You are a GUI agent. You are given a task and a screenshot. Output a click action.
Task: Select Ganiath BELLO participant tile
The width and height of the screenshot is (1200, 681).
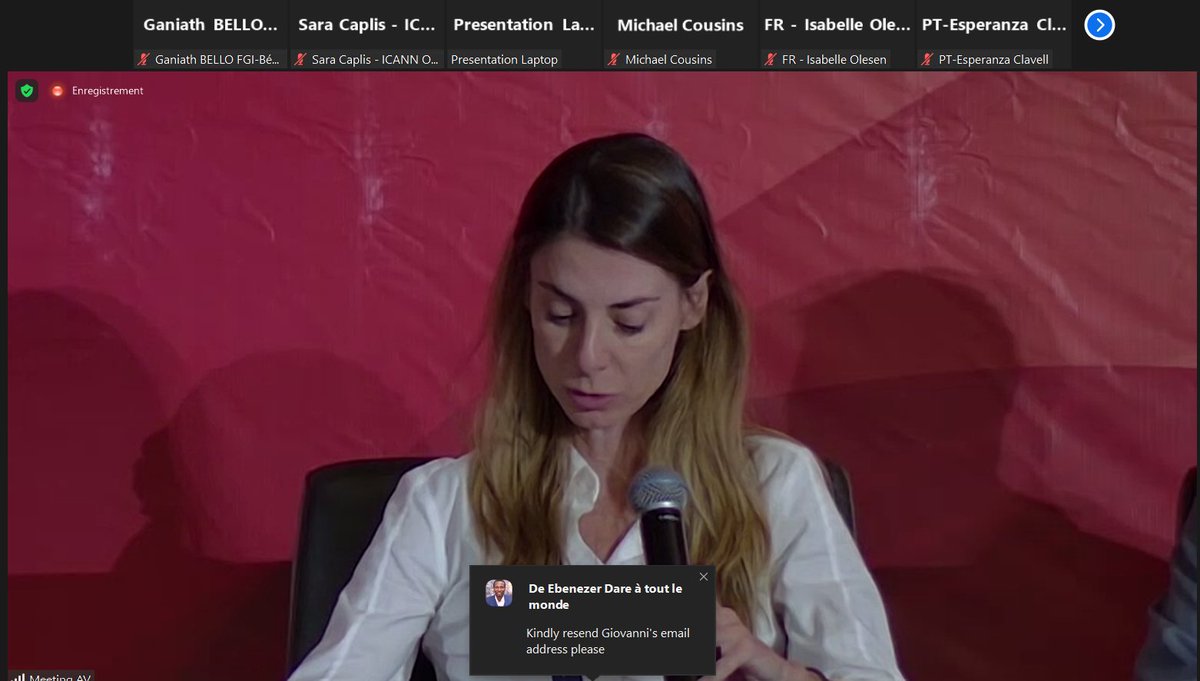[x=211, y=35]
